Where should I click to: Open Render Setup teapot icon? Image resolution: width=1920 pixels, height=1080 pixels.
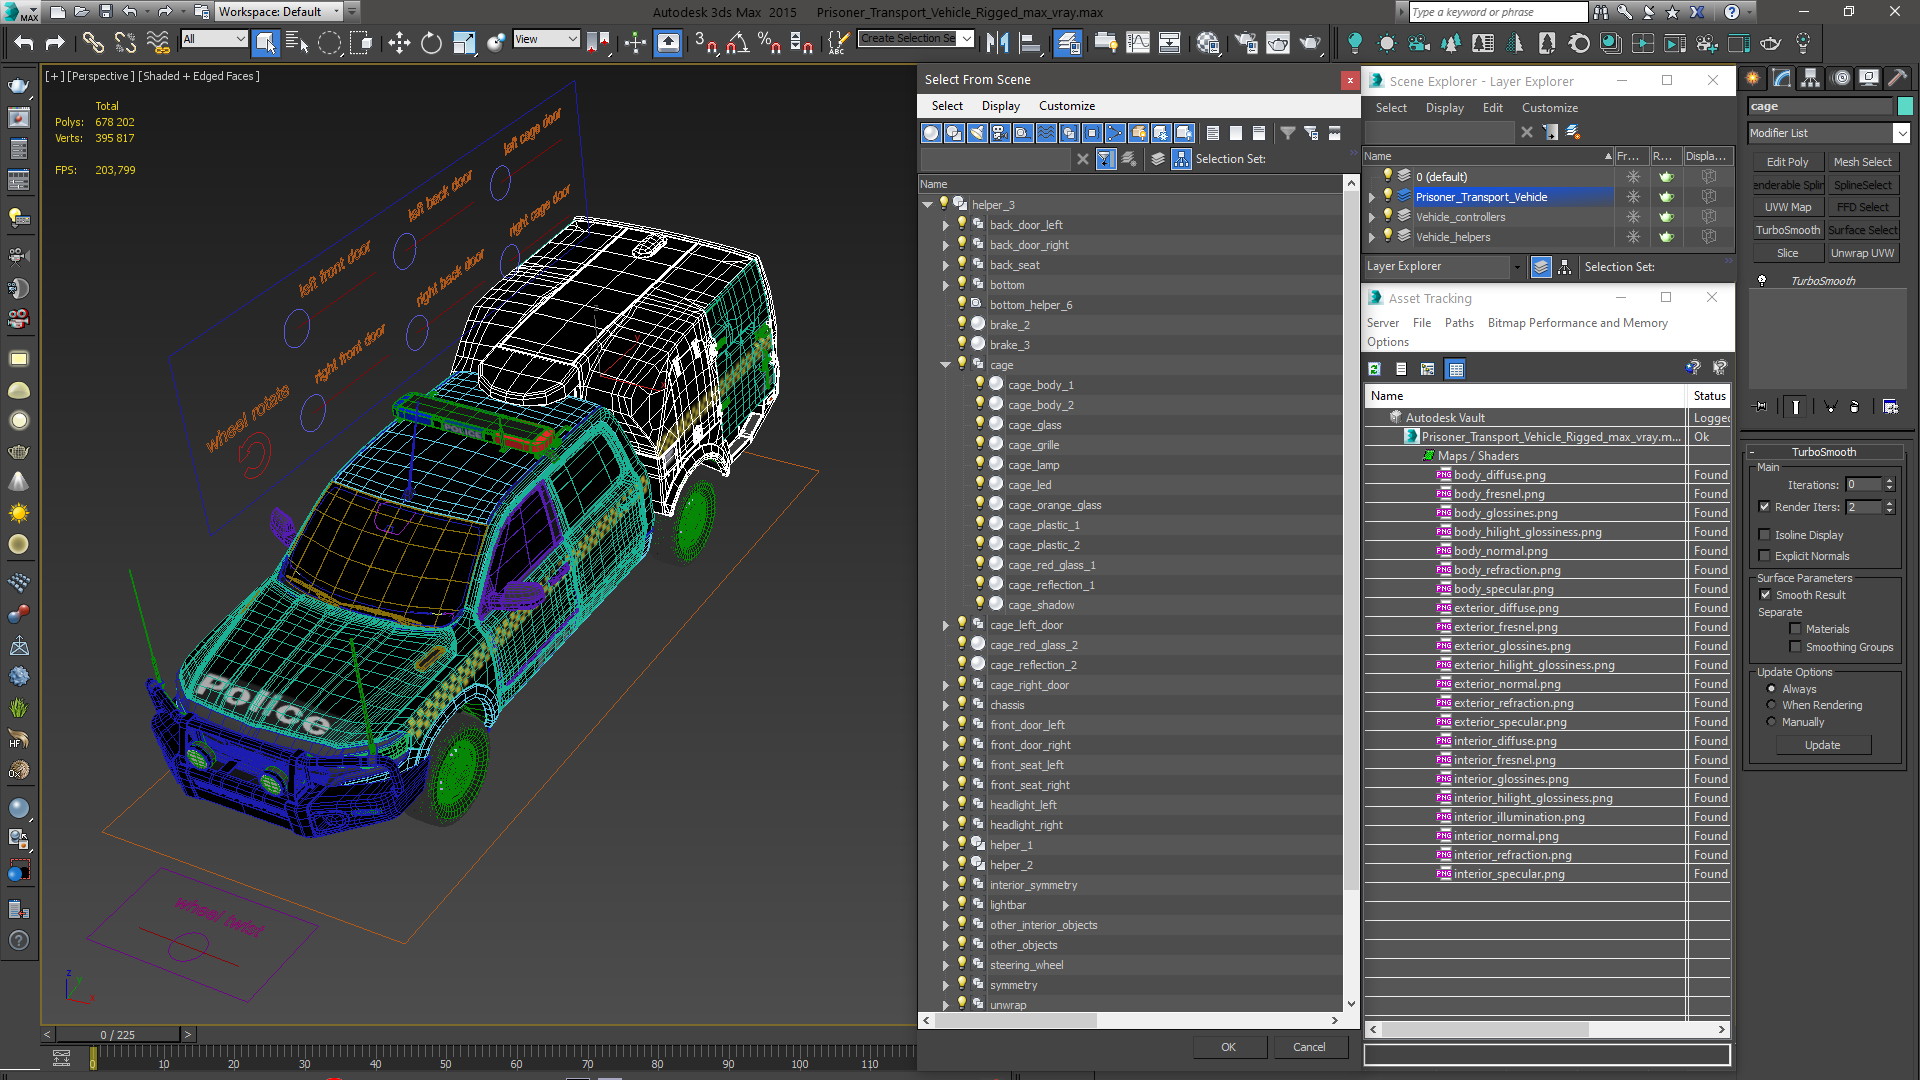1246,42
